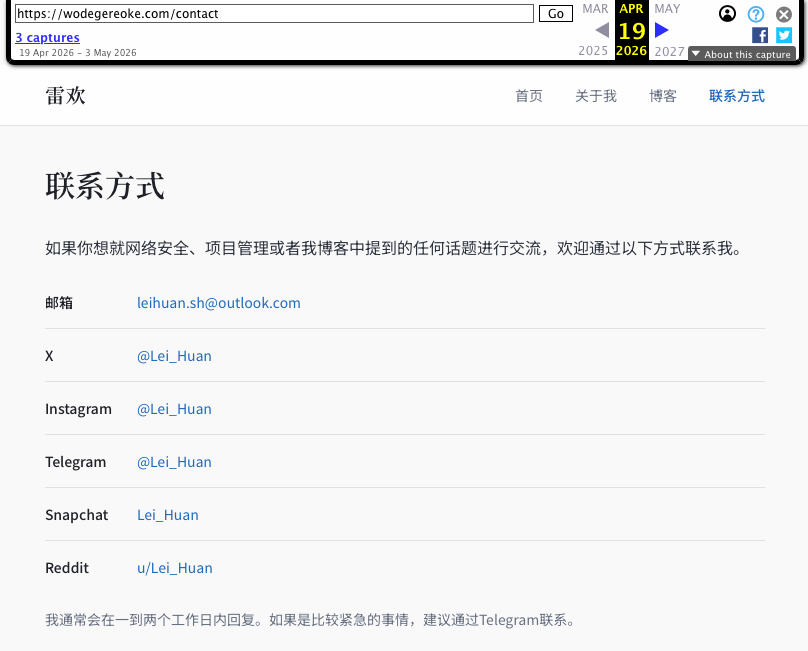Select the 2025 year in the timeline
This screenshot has height=651, width=808.
click(593, 51)
